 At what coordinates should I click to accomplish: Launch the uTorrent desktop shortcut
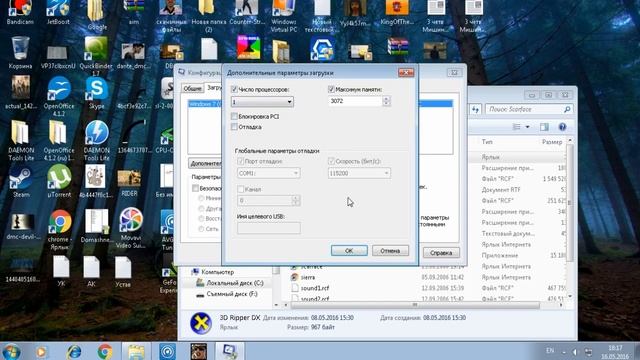tap(59, 181)
